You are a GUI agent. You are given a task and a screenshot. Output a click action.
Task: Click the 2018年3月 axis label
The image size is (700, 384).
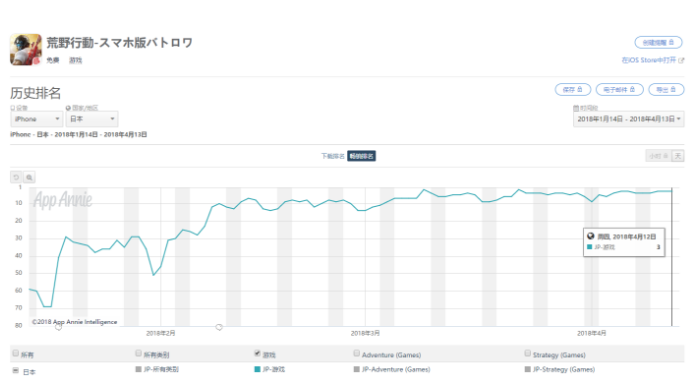click(x=365, y=333)
